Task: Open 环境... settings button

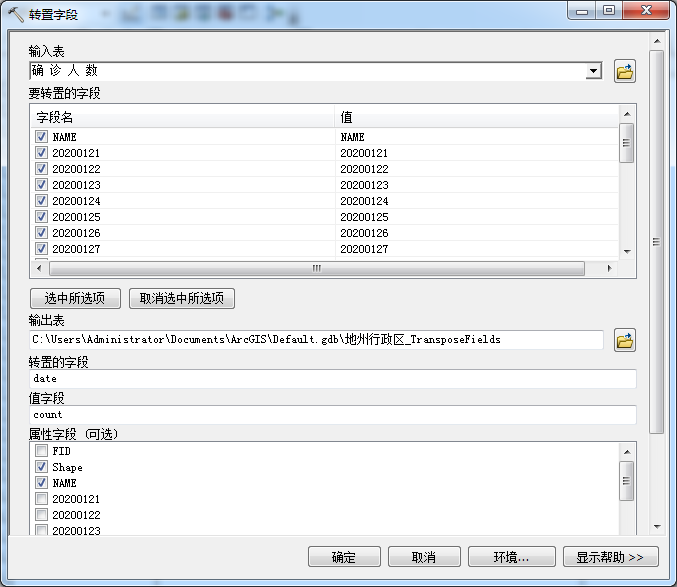Action: (x=512, y=557)
